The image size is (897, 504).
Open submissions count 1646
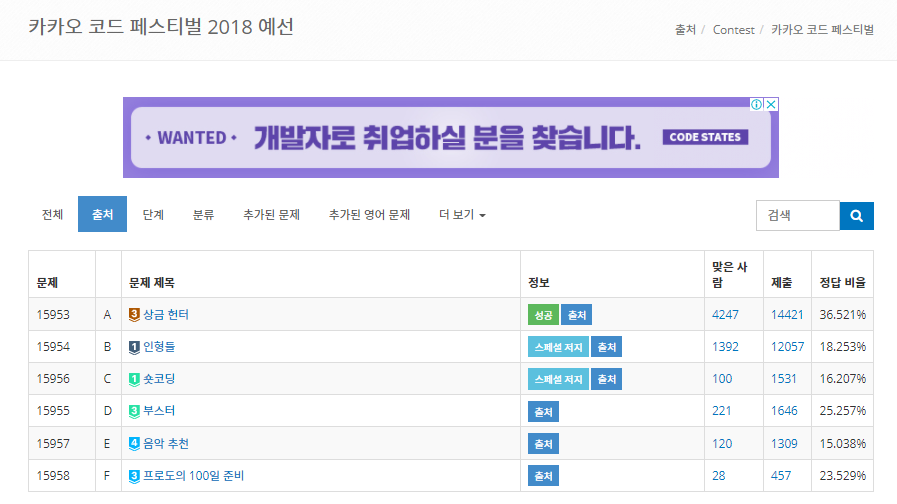click(x=784, y=411)
